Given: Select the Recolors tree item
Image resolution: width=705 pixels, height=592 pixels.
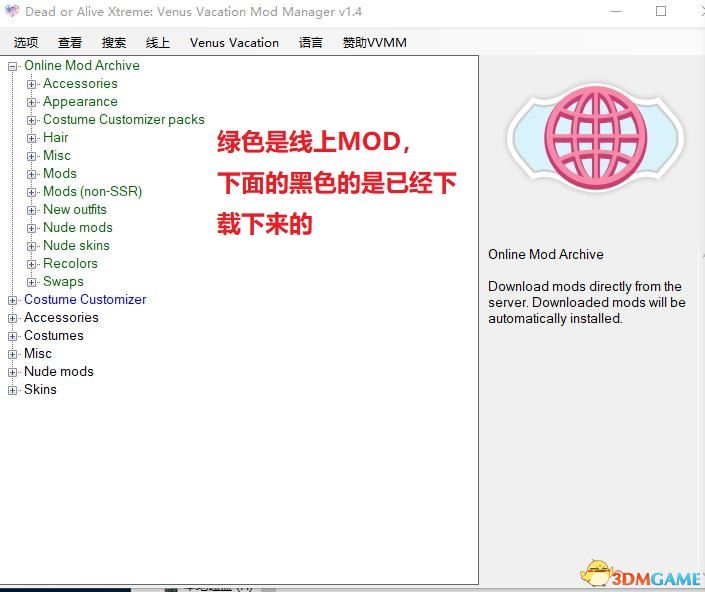Looking at the screenshot, I should [x=70, y=264].
